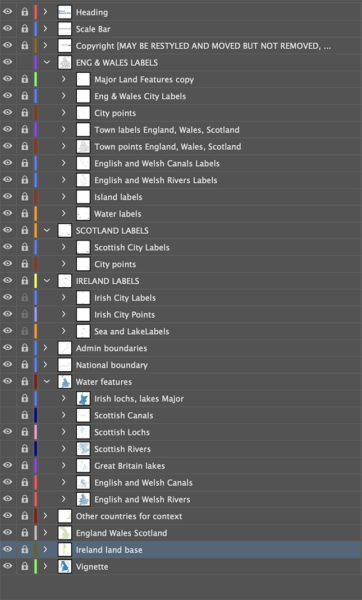
Task: Unlock the Water labels layer
Action: click(x=24, y=214)
